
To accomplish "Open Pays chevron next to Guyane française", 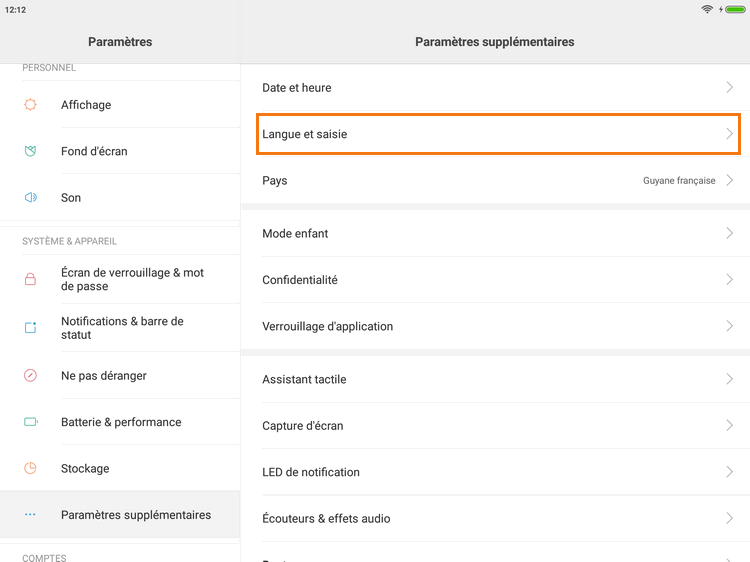I will (729, 180).
